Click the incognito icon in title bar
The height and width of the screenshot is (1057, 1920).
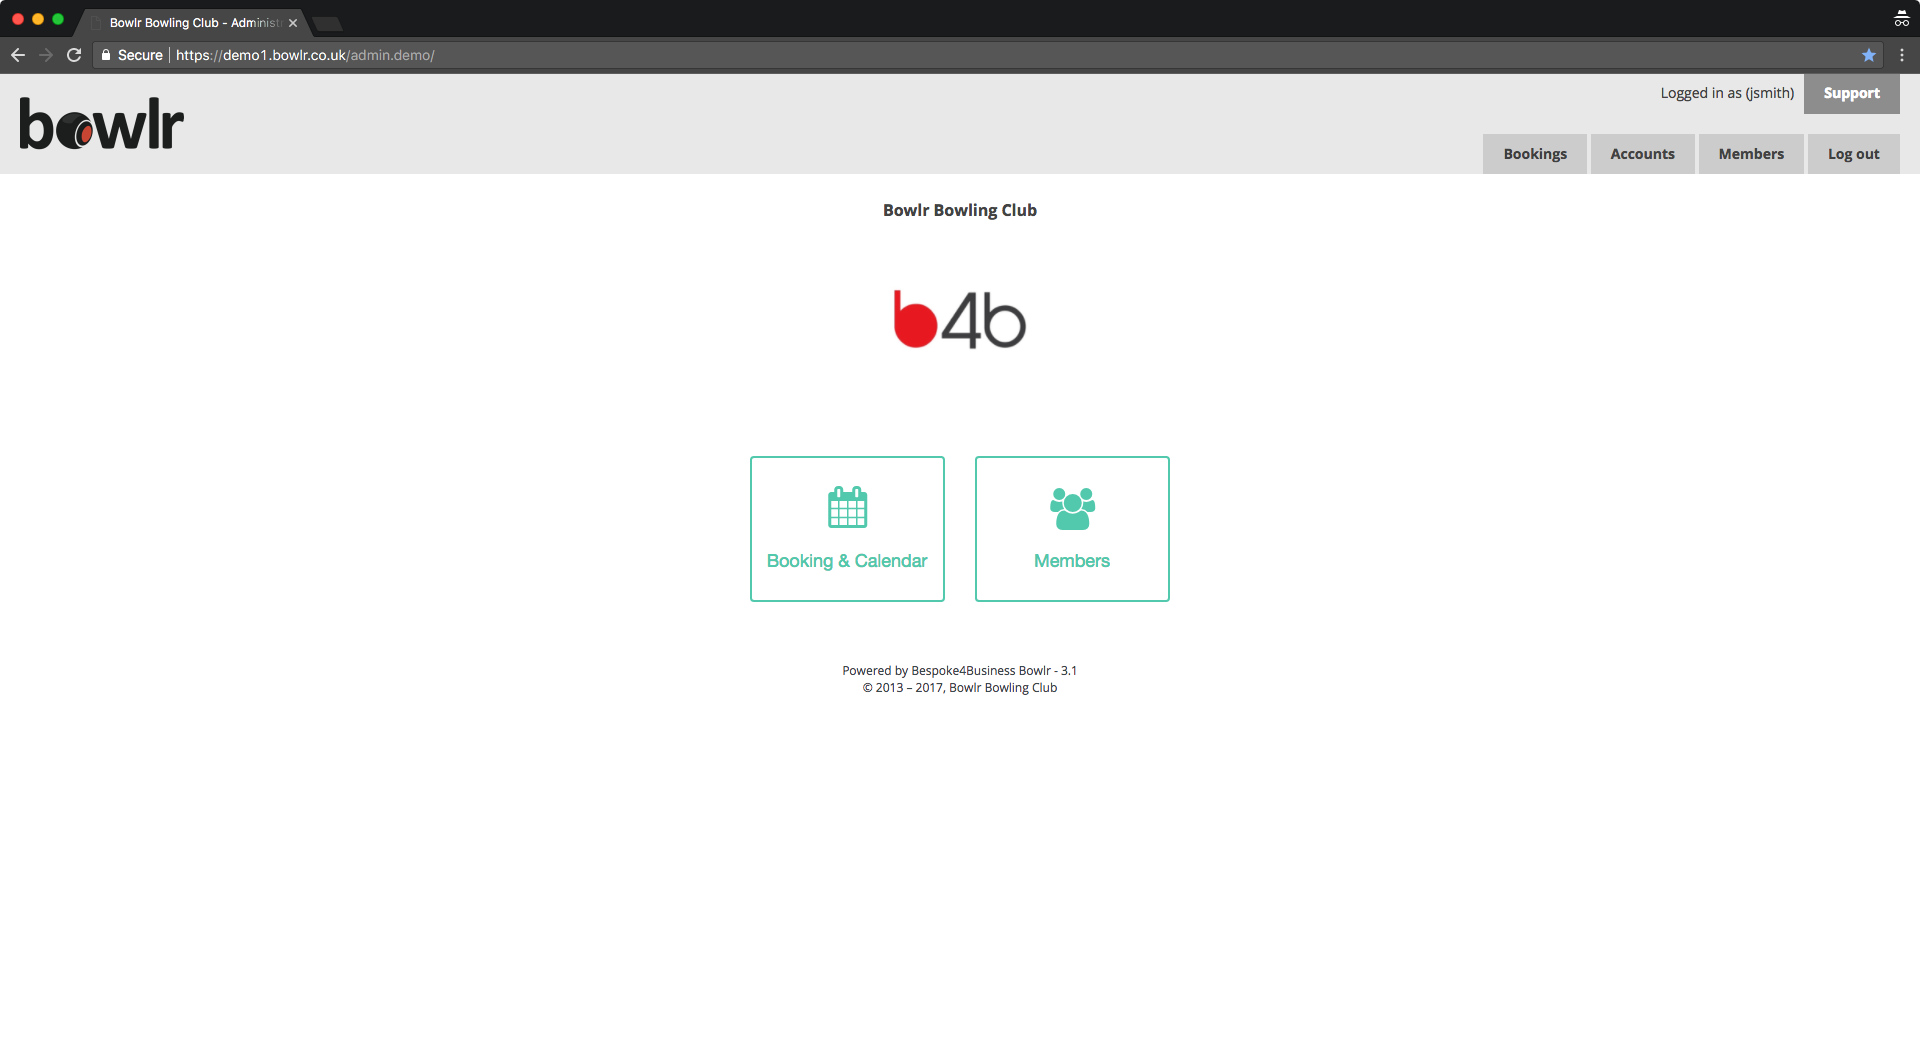point(1901,18)
